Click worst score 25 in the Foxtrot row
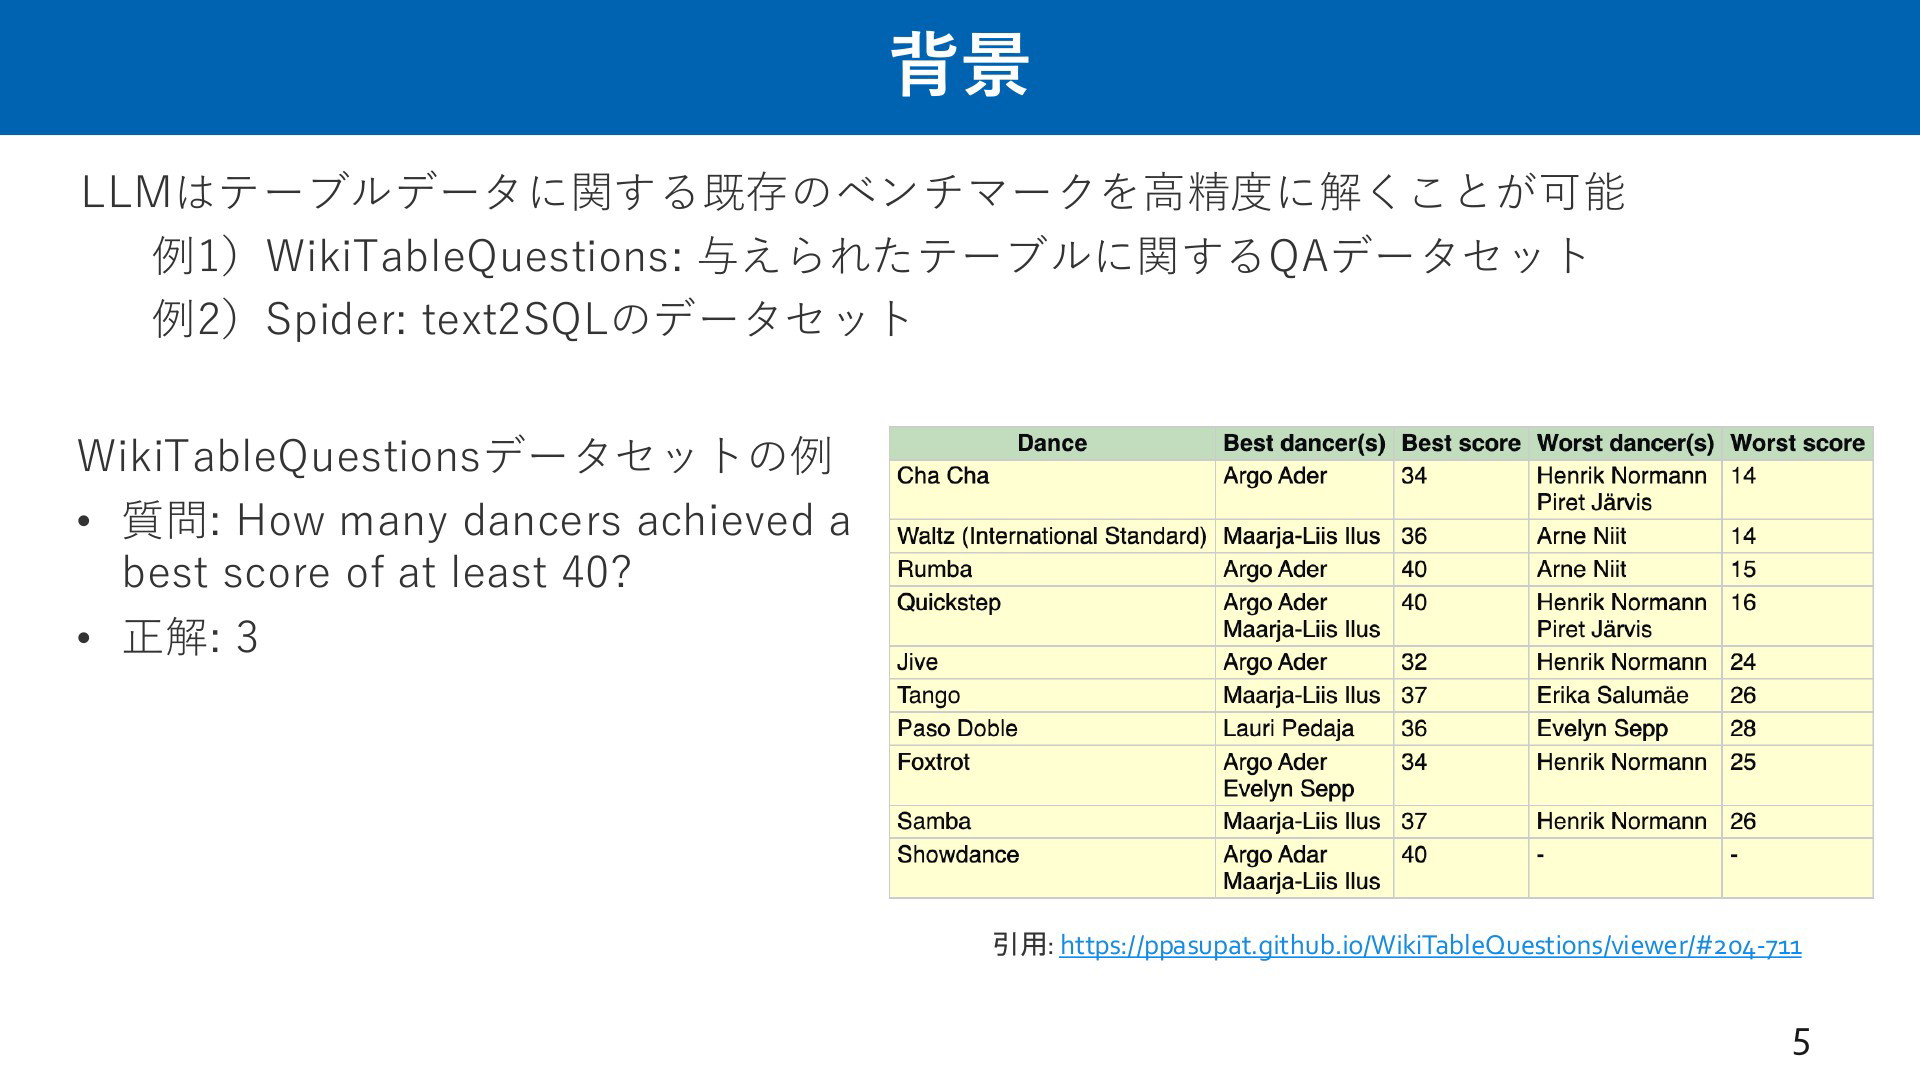Image resolution: width=1920 pixels, height=1080 pixels. tap(1743, 762)
